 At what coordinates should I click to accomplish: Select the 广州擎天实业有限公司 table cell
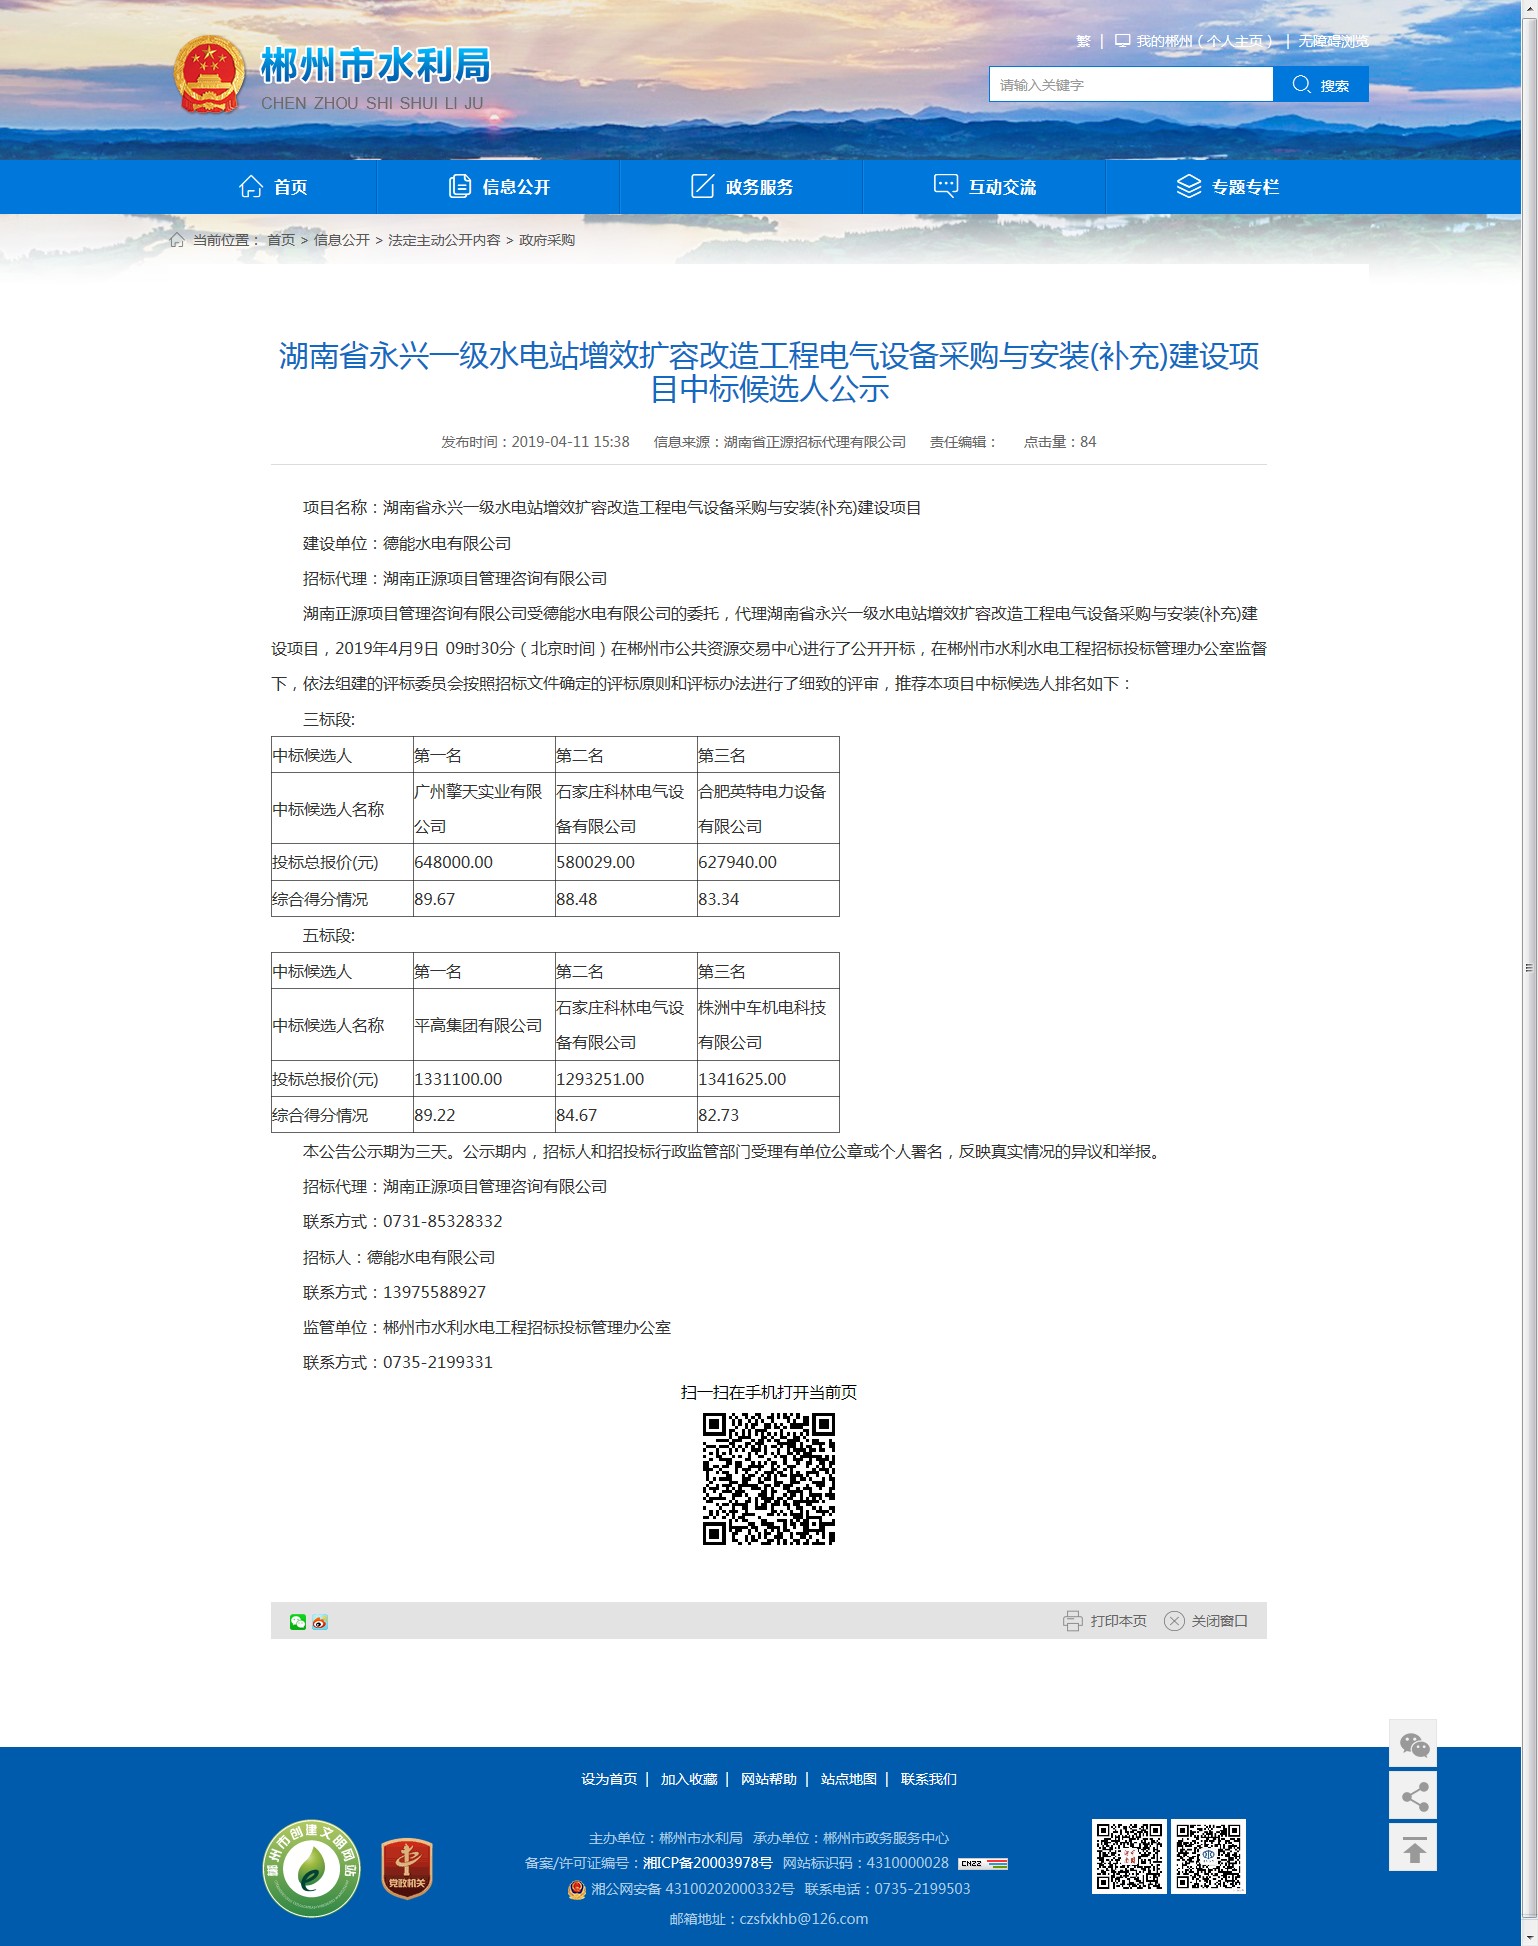tap(484, 809)
